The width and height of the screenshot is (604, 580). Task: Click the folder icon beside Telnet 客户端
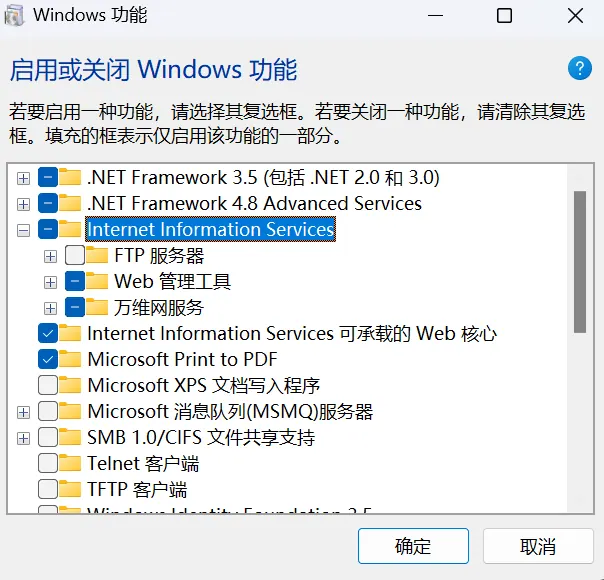click(70, 463)
